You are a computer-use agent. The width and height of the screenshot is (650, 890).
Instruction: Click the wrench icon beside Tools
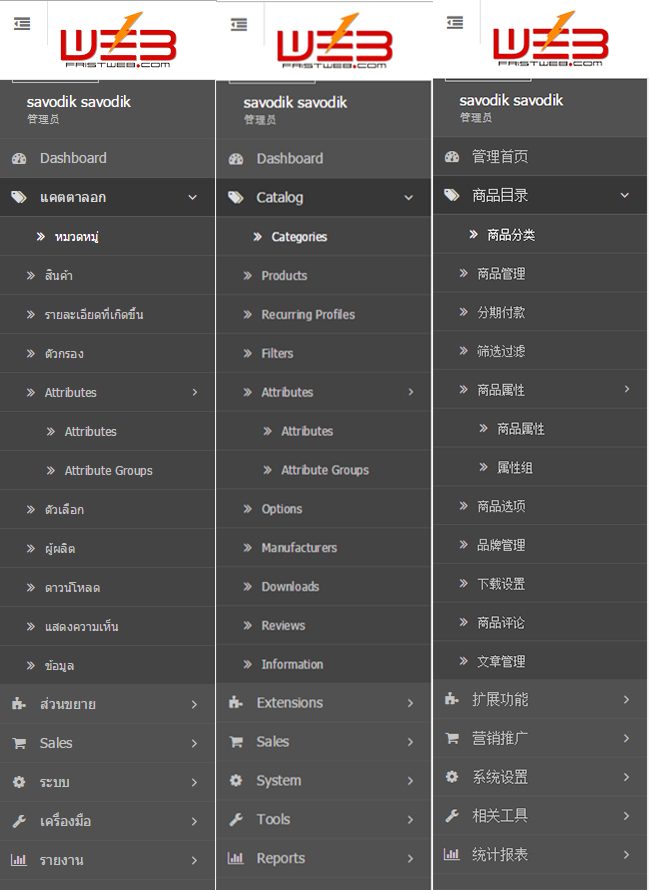[x=236, y=820]
